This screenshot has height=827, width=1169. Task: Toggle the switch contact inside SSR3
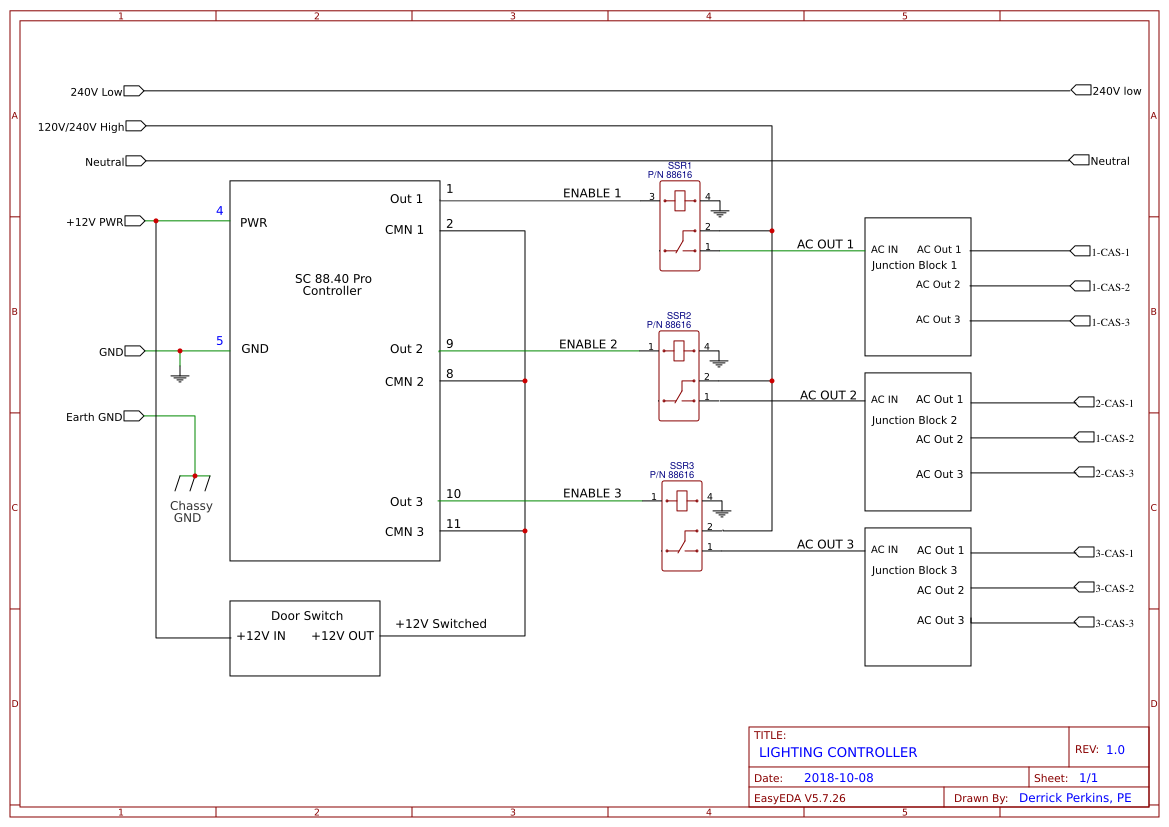[680, 548]
